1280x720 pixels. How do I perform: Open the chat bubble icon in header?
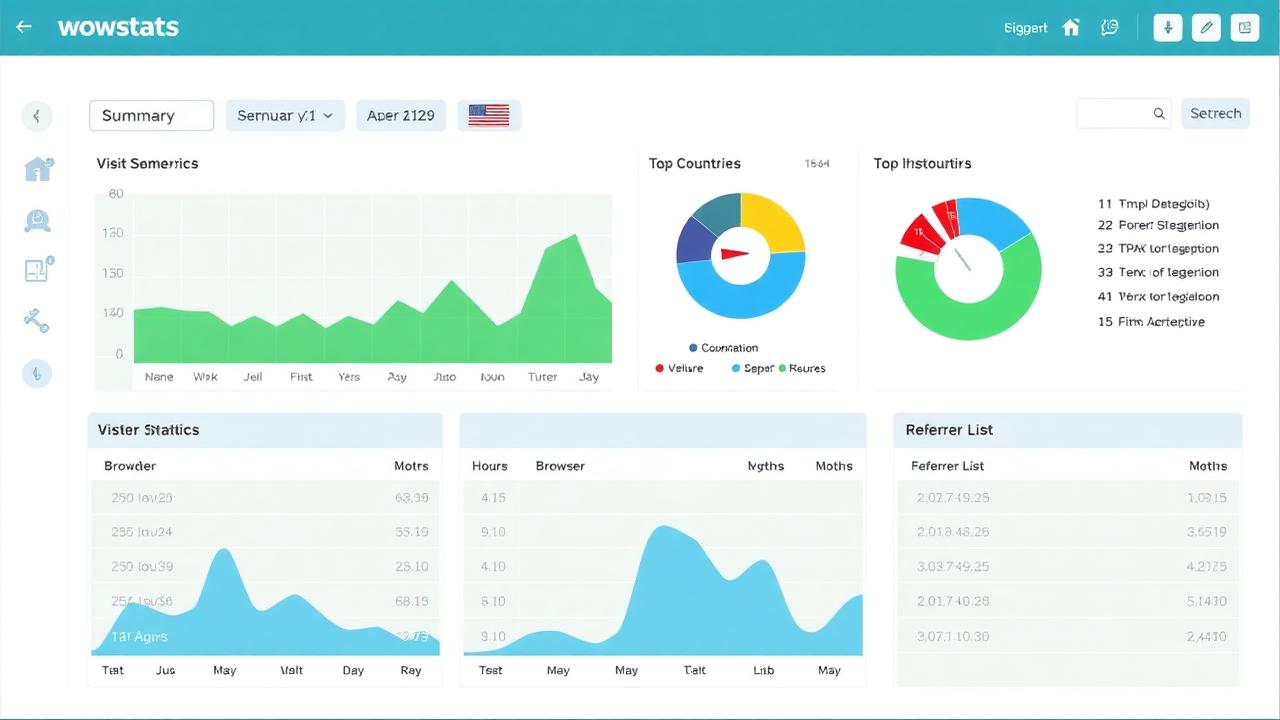pos(1109,28)
